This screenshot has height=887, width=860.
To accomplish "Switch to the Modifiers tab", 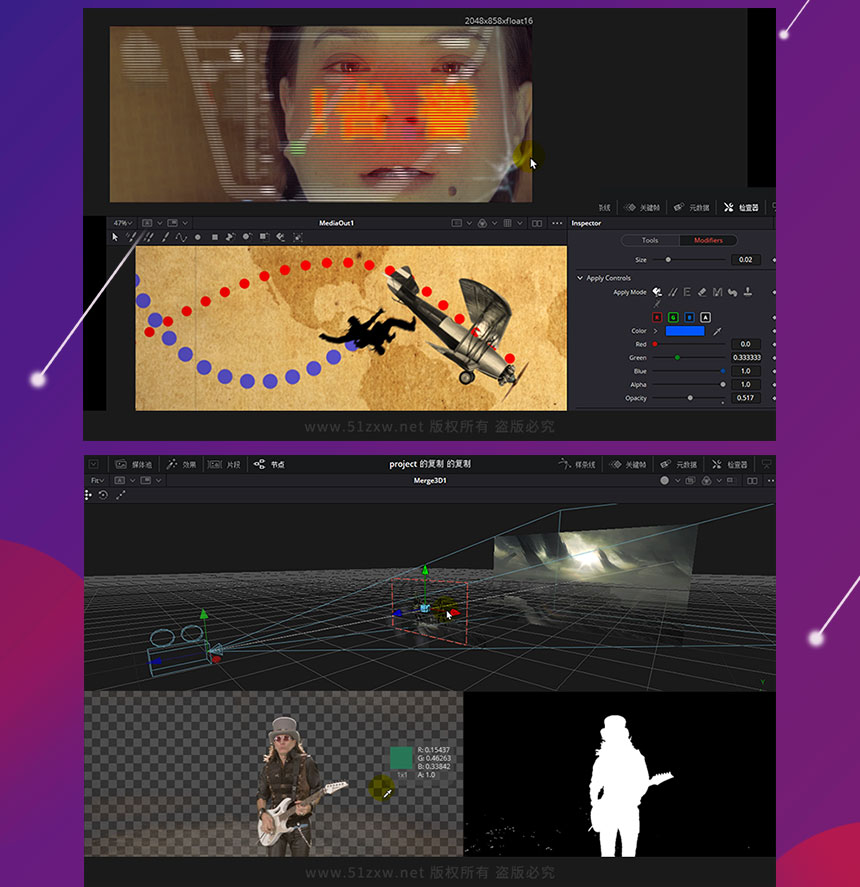I will [708, 240].
